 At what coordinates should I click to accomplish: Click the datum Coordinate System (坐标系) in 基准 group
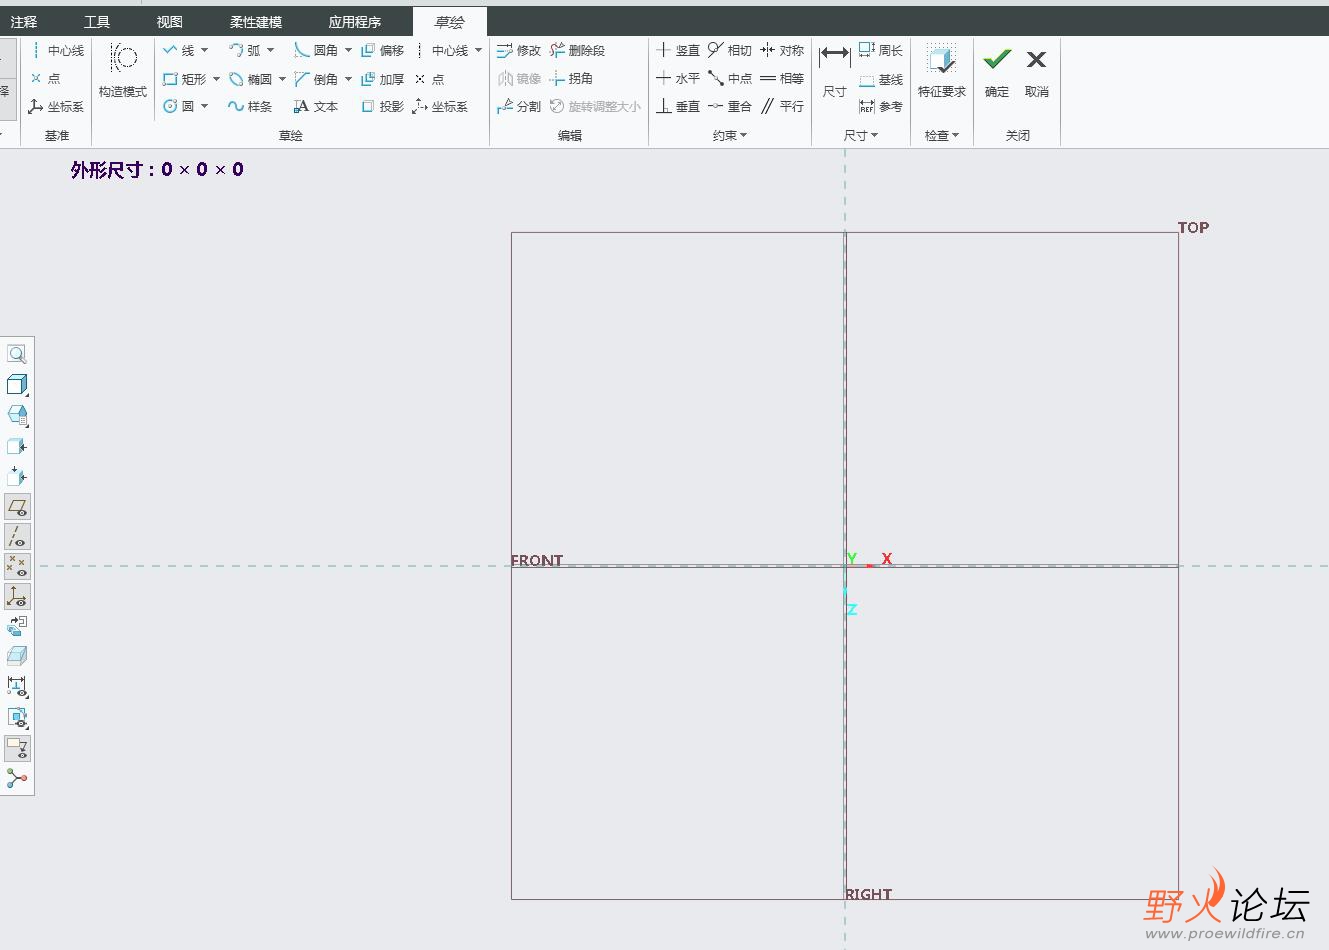click(x=57, y=106)
